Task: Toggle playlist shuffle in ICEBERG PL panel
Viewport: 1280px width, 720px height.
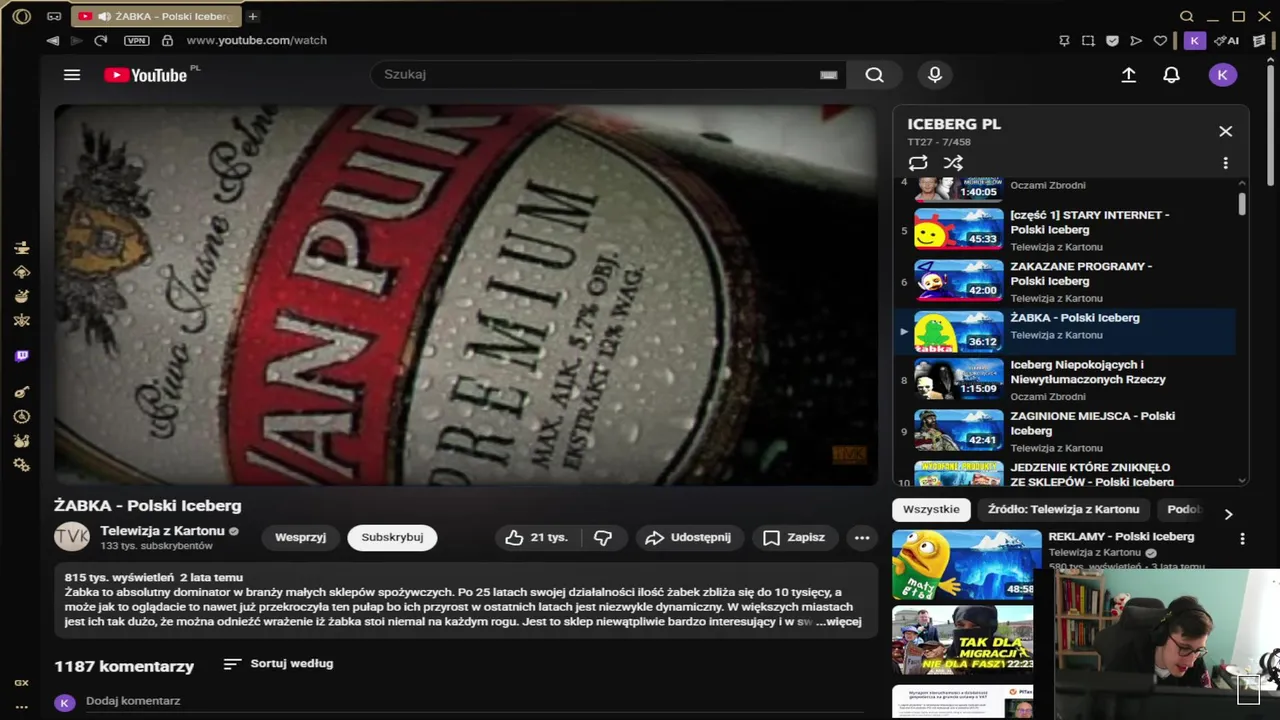Action: point(953,163)
